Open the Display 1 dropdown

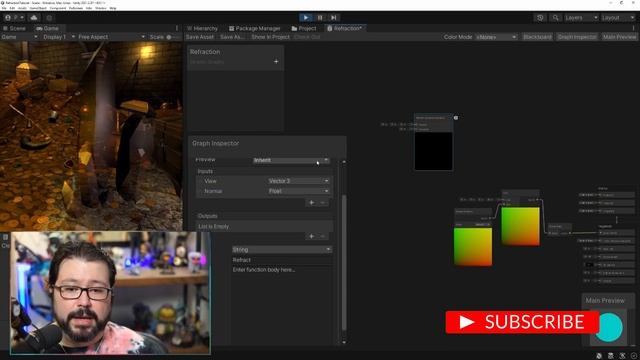click(x=58, y=37)
